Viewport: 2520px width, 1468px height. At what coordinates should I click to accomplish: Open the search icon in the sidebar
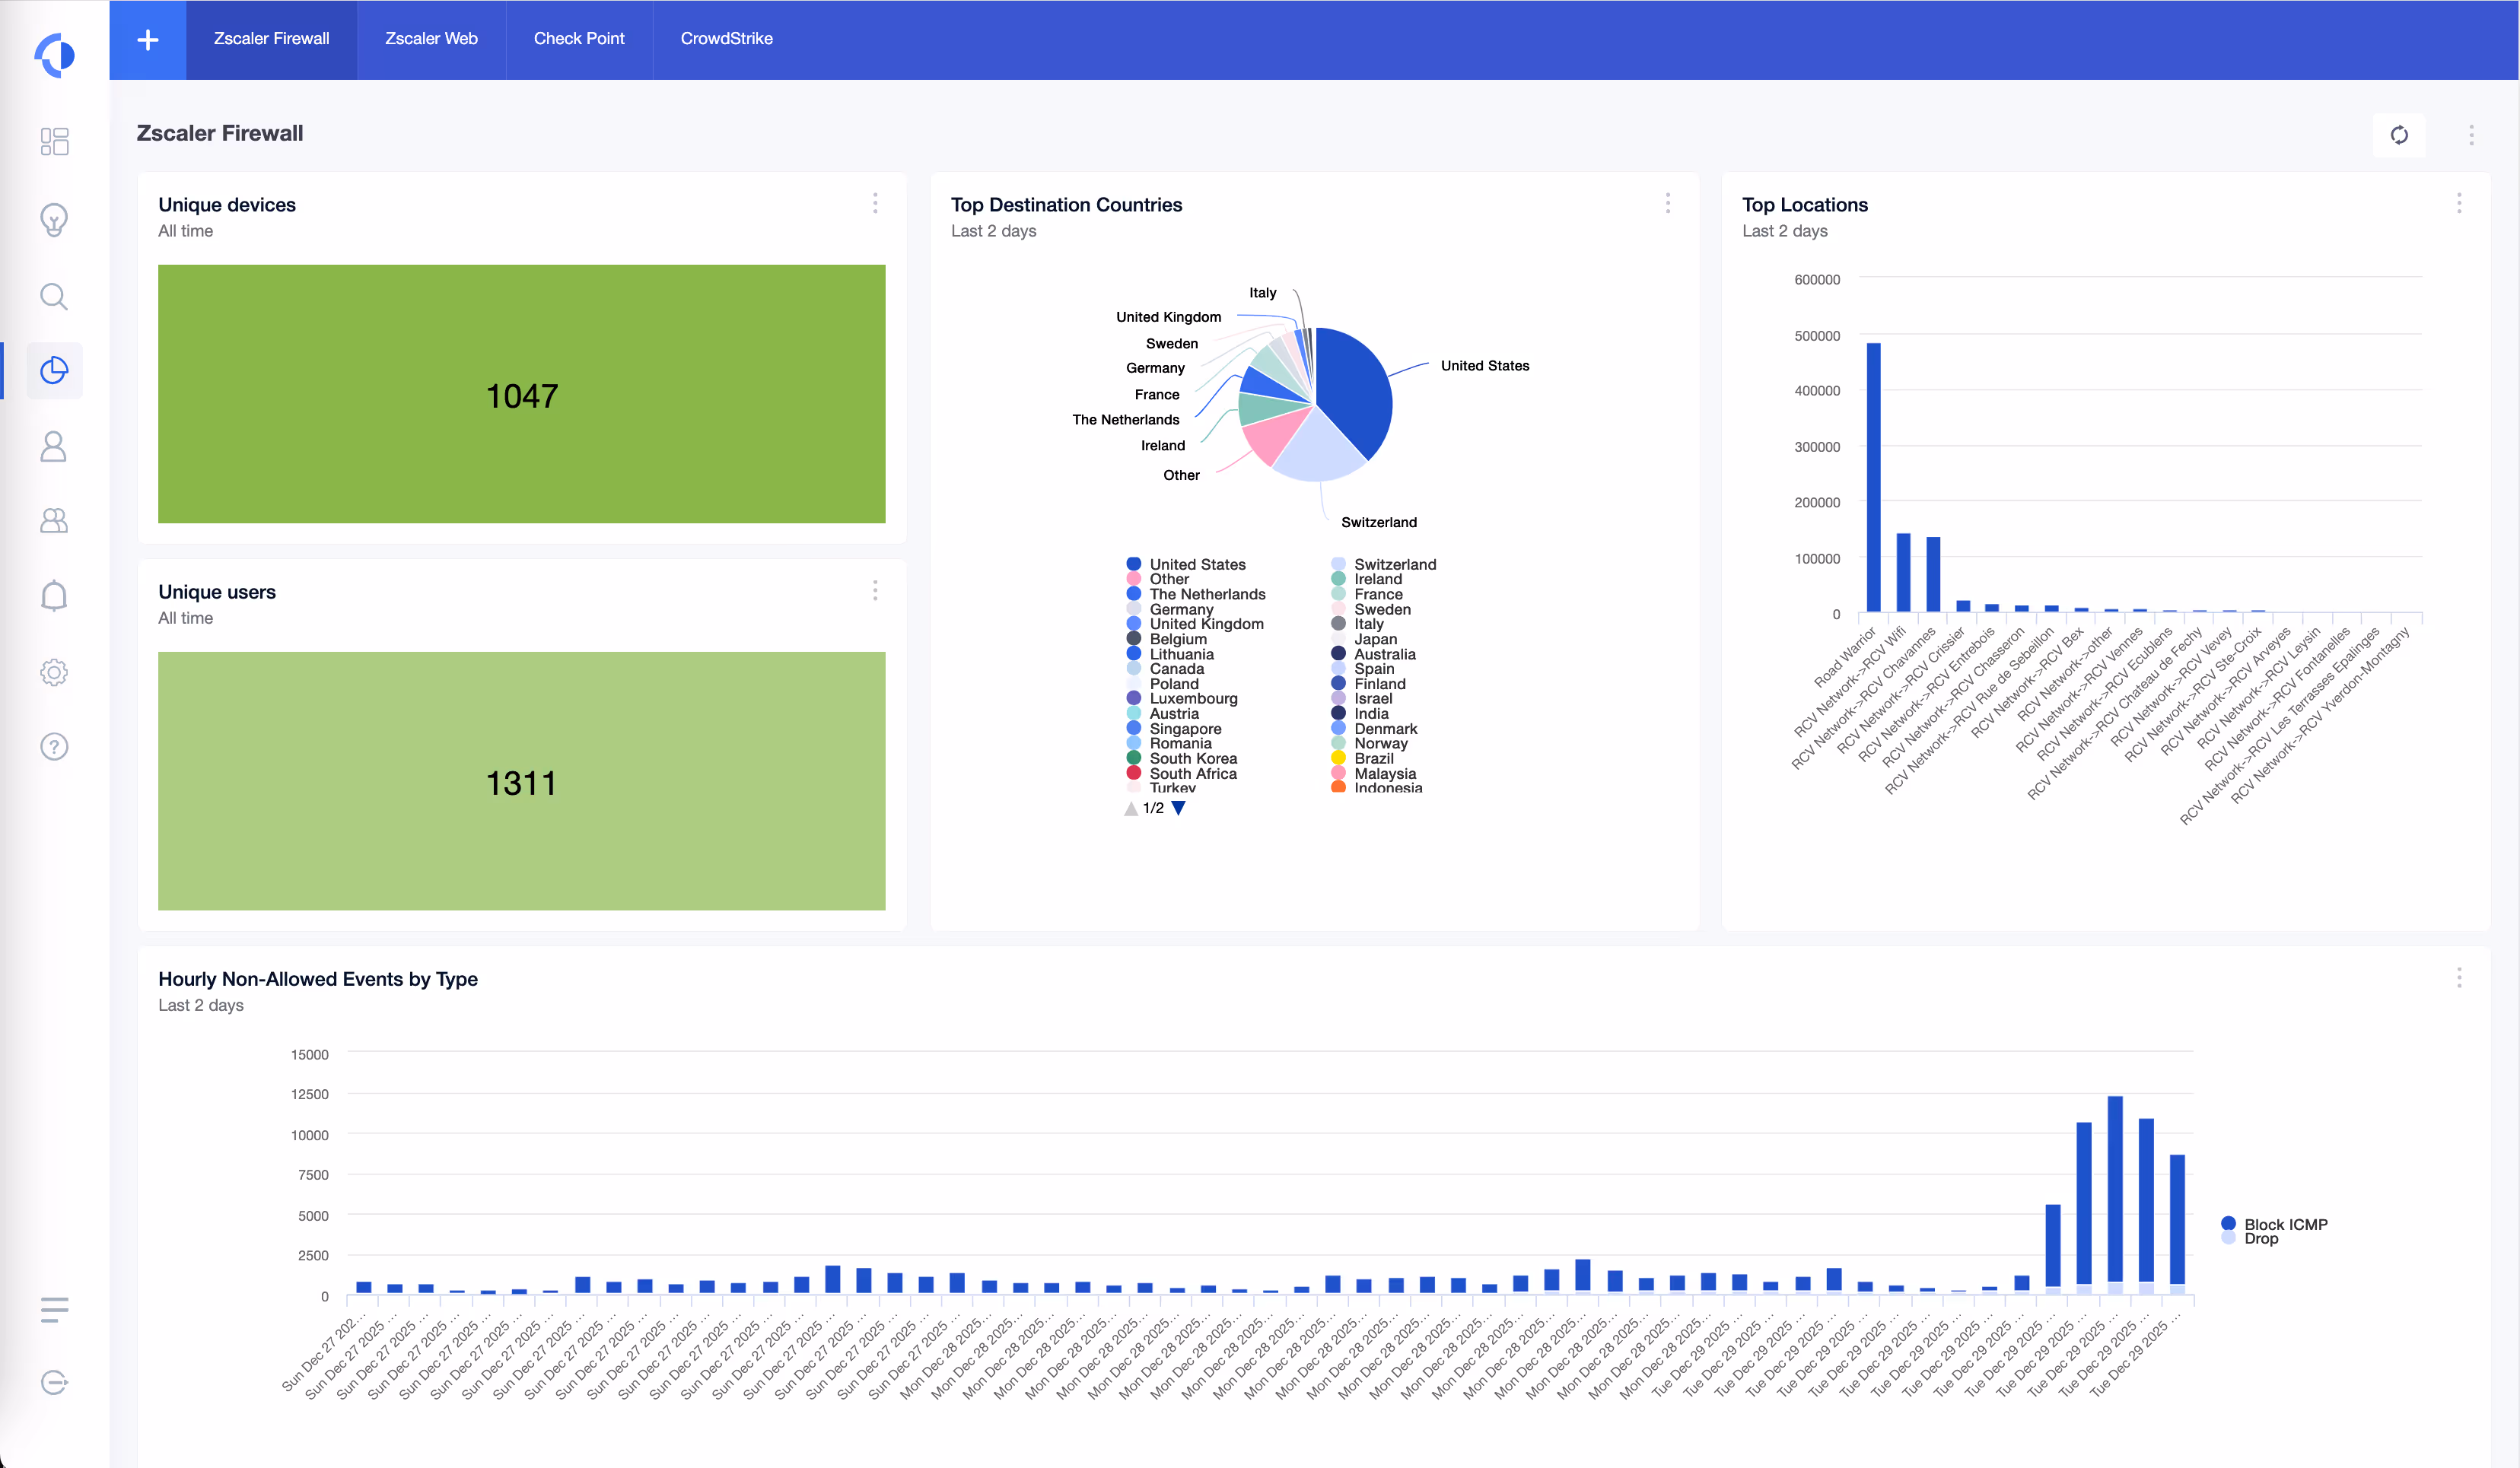[54, 296]
